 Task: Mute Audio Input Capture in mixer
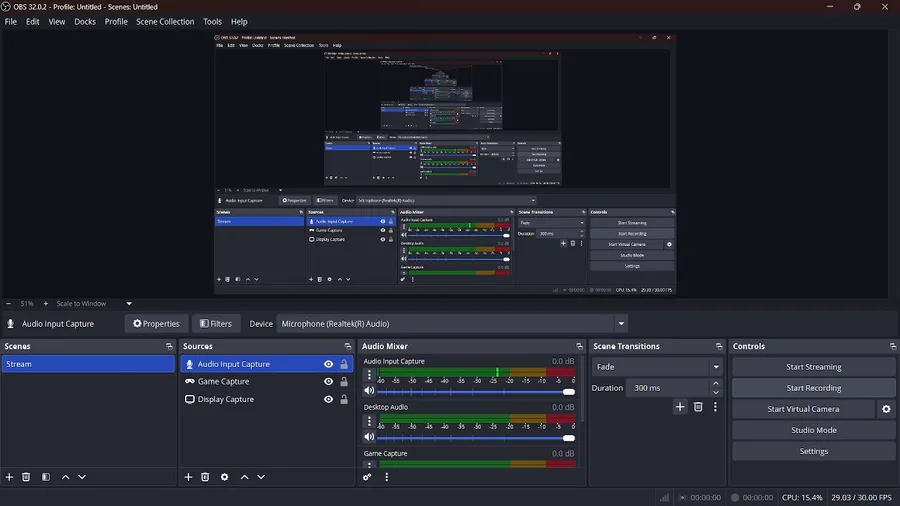(x=369, y=391)
